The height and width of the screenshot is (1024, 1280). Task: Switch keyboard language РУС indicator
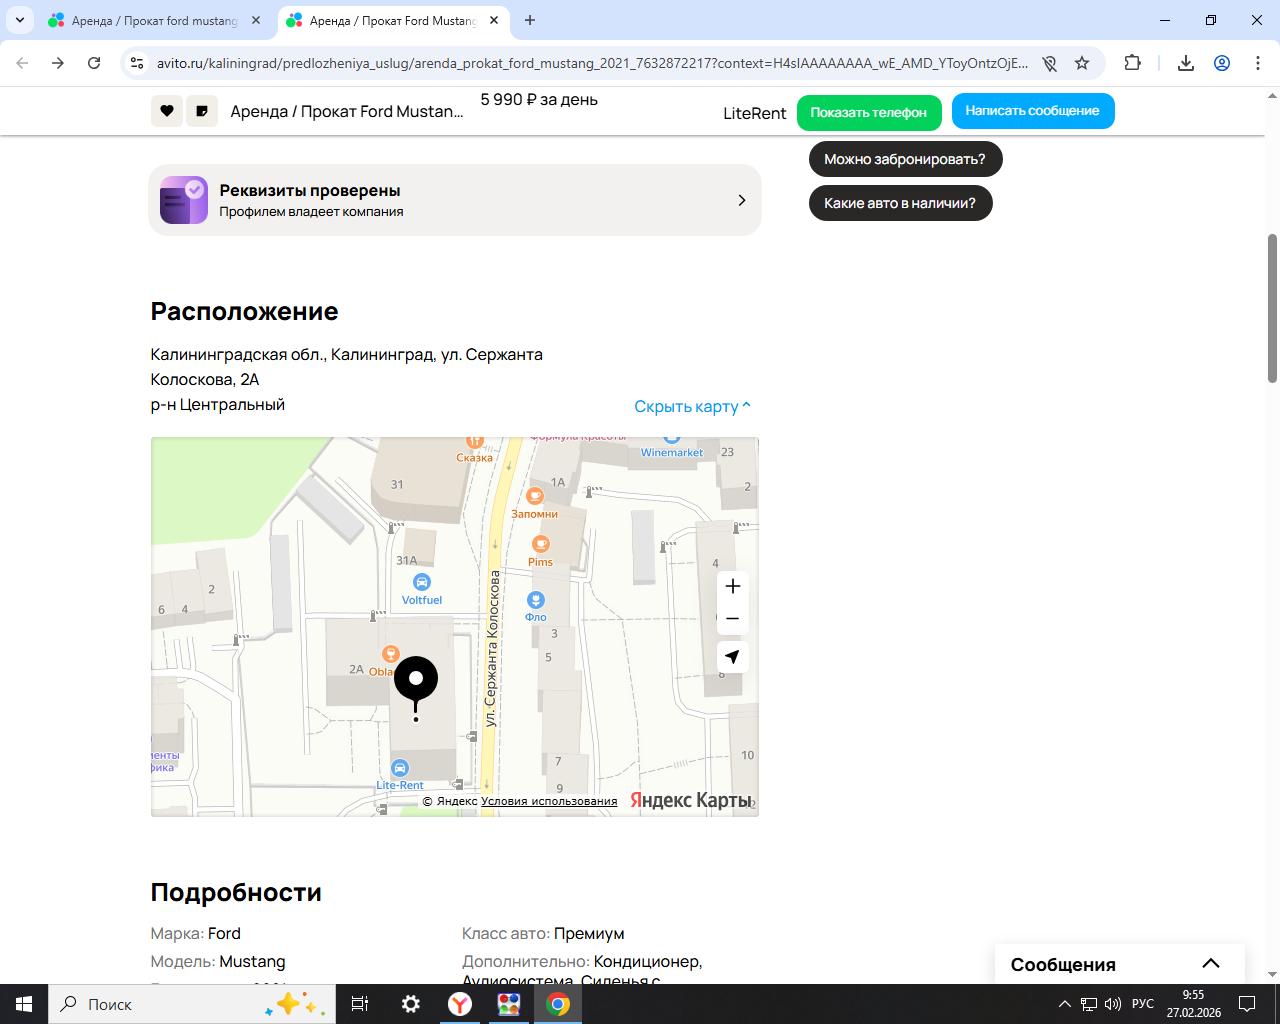click(x=1143, y=1004)
